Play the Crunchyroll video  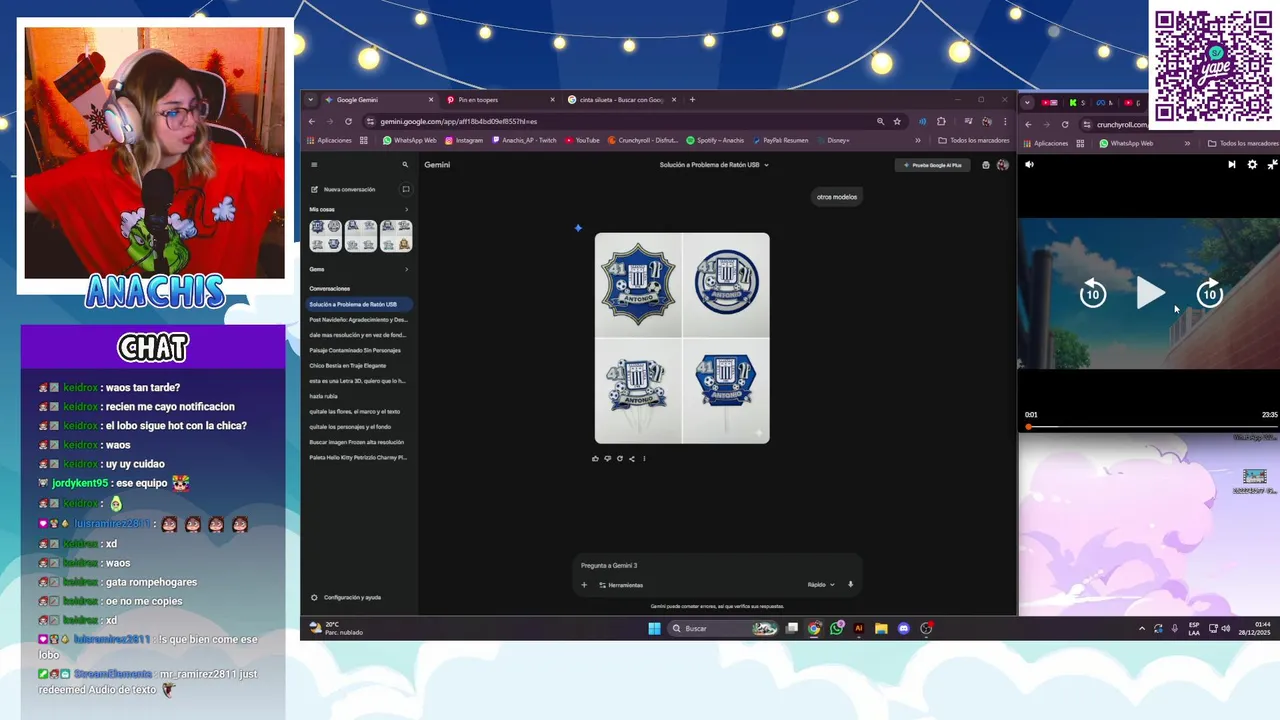(x=1151, y=294)
